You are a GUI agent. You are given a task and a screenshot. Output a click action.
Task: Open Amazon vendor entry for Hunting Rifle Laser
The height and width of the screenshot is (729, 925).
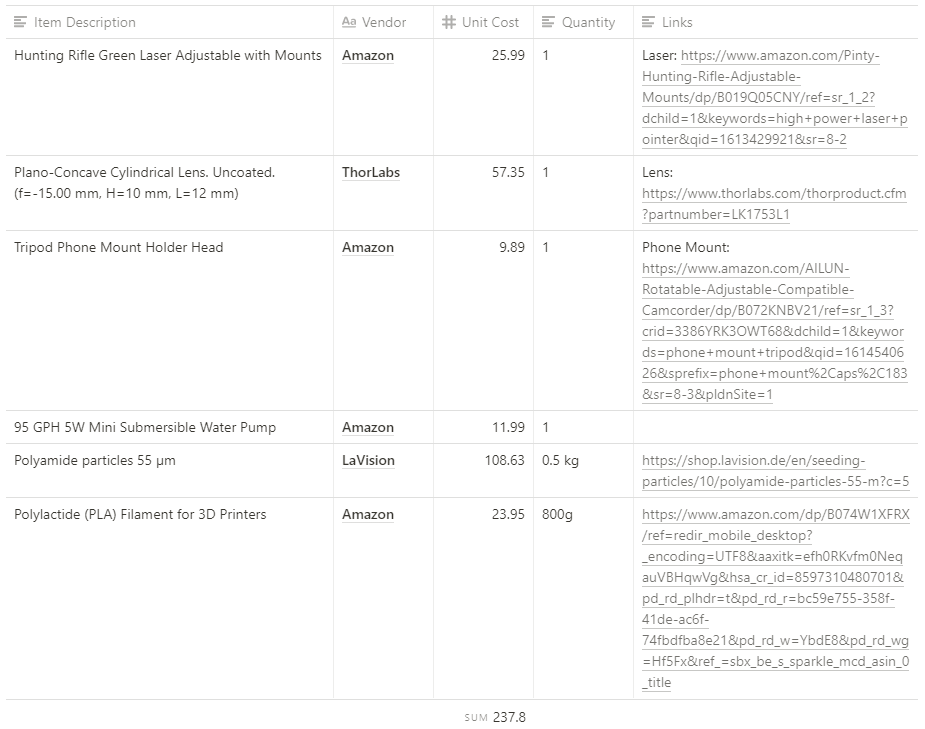368,56
